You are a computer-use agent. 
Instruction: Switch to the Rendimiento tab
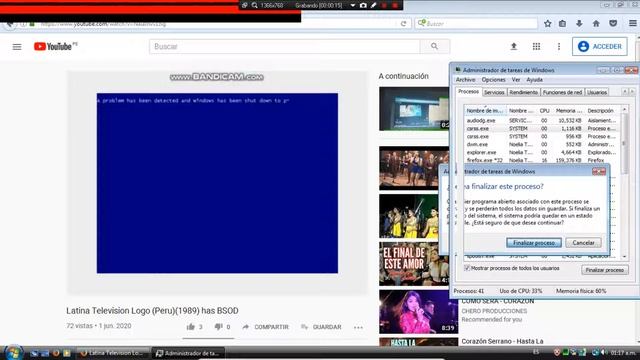click(x=523, y=92)
